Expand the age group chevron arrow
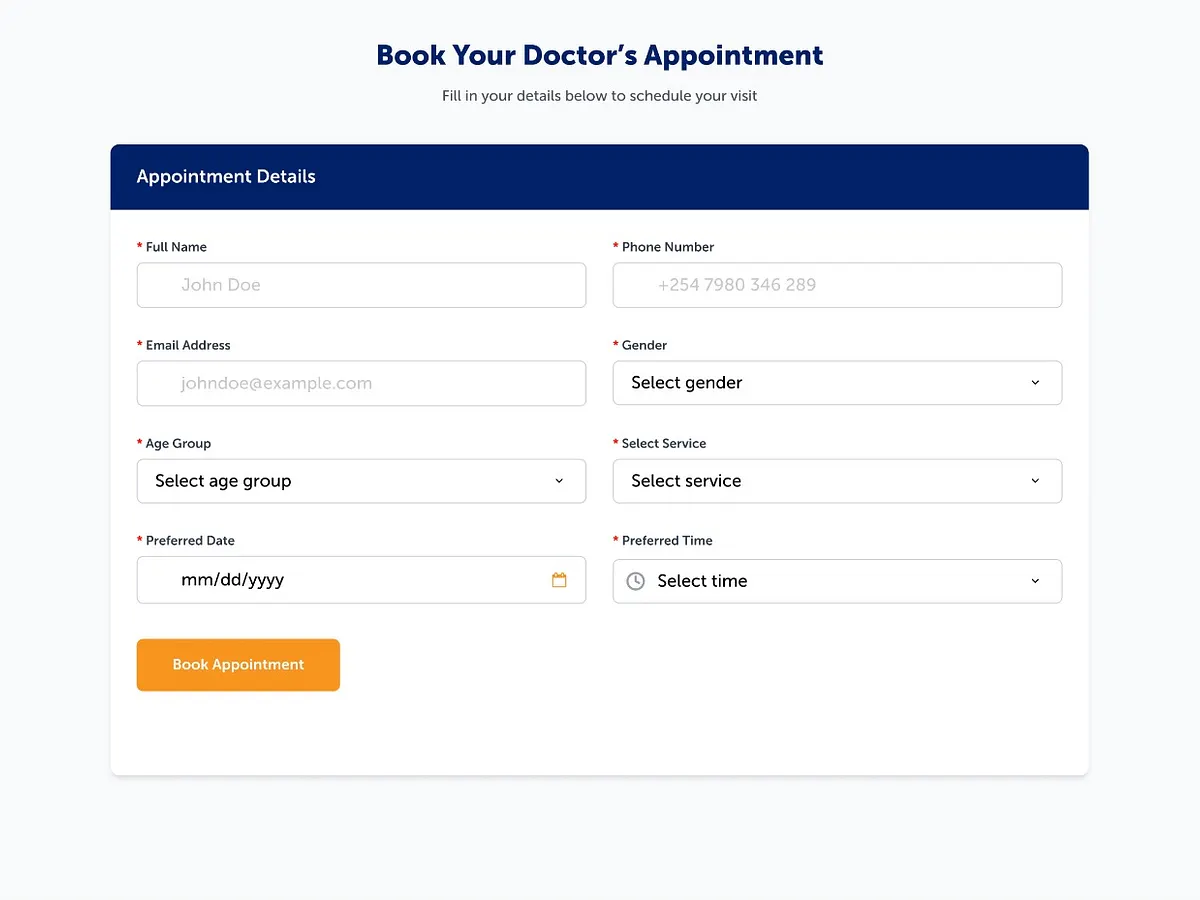The height and width of the screenshot is (900, 1200). pos(559,481)
